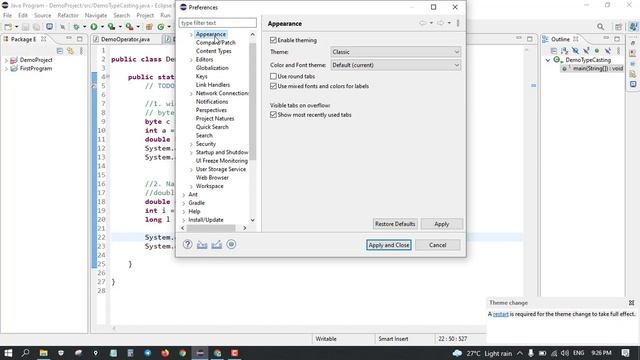This screenshot has height=360, width=640.
Task: Click the New file wizard toolbar icon
Action: [x=8, y=27]
